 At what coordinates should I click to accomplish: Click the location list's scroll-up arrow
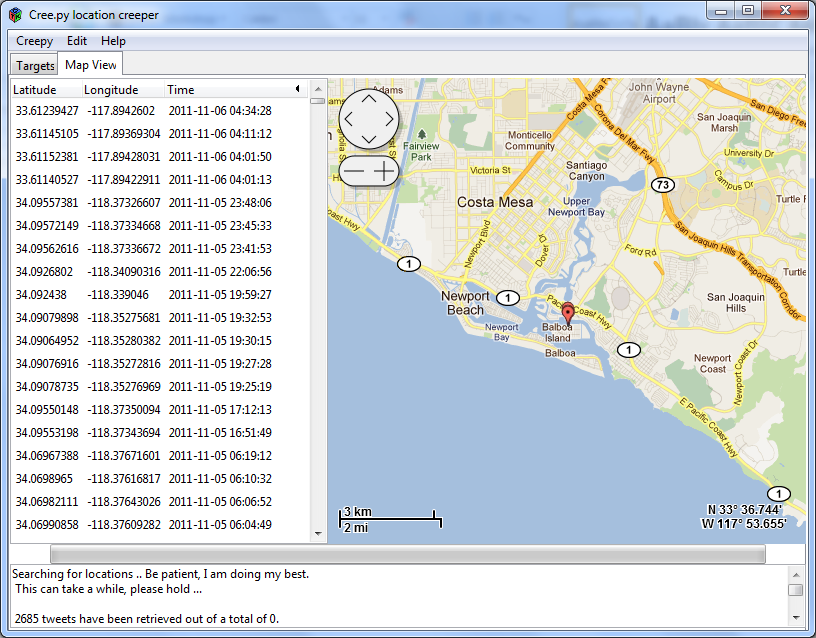coord(317,88)
